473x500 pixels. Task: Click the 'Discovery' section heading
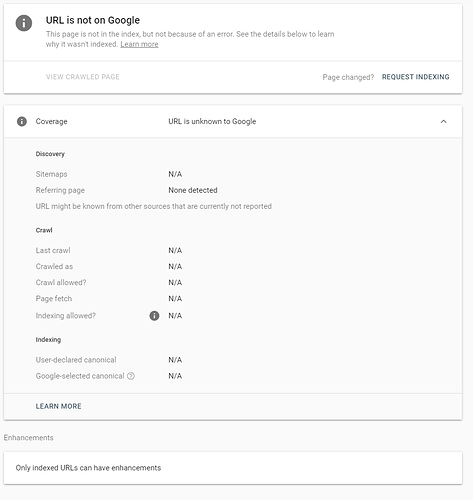(50, 154)
